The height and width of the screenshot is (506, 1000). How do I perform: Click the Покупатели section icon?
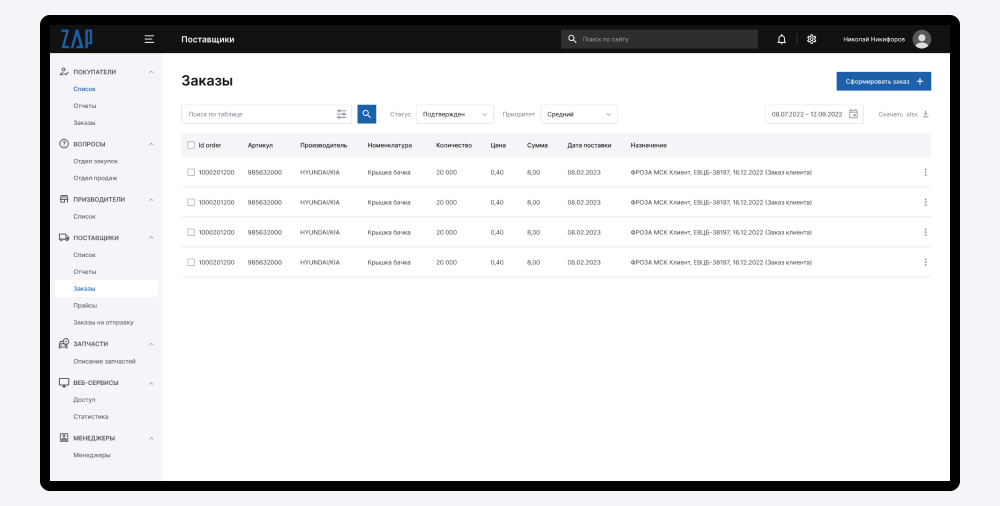coord(64,72)
